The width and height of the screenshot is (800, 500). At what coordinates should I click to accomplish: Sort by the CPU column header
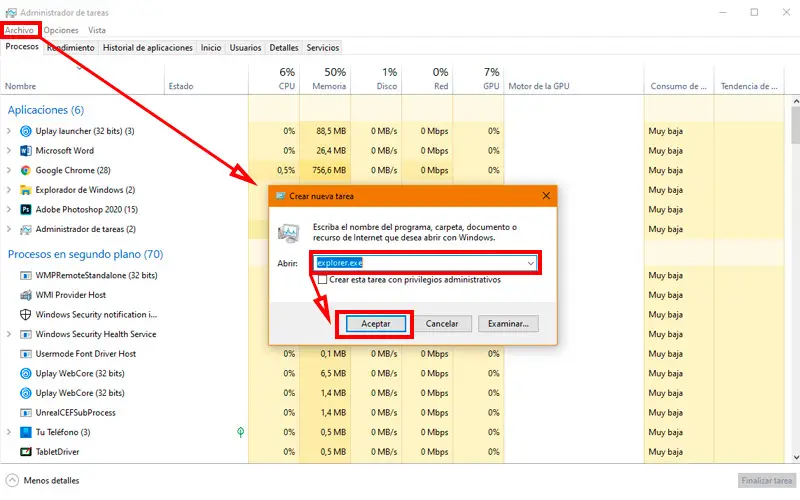click(274, 79)
